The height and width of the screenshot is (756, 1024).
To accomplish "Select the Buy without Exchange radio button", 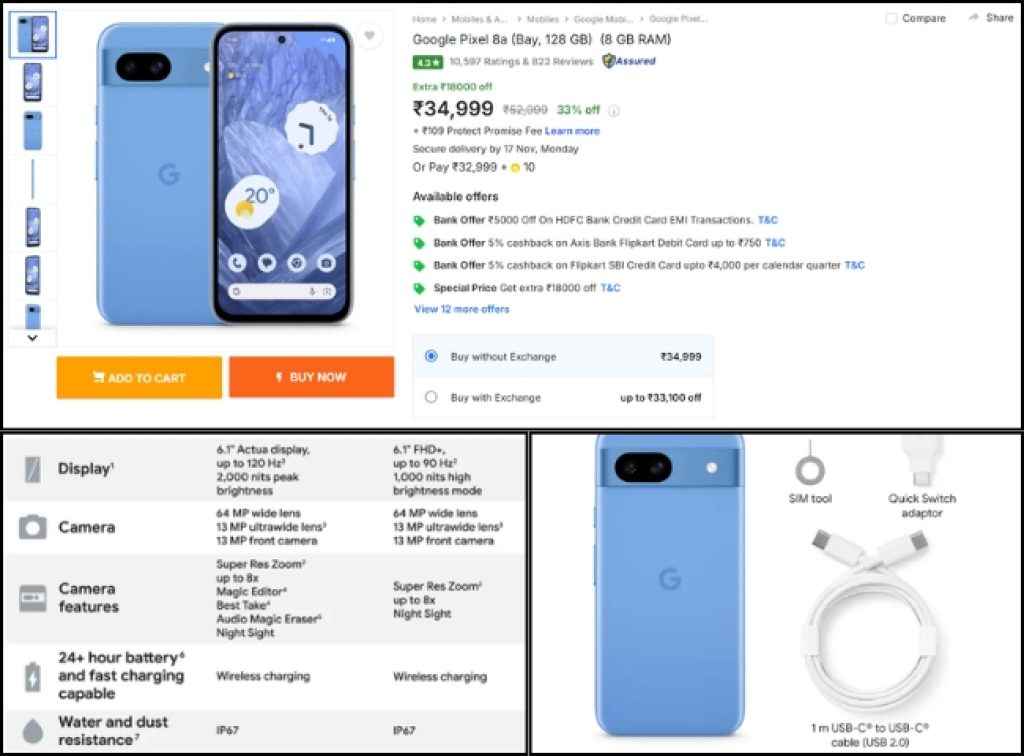I will pos(430,356).
